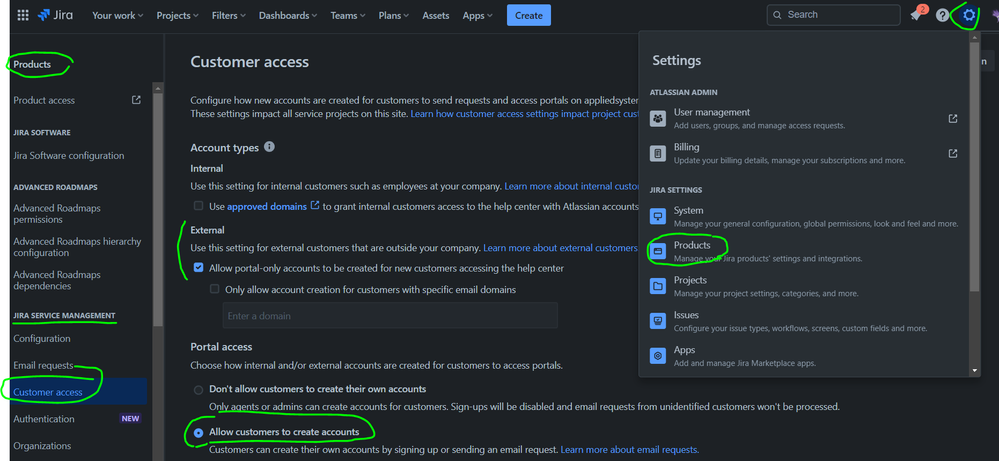Screen dimensions: 999x461
Task: Open Advanced Roadmaps dependencies
Action: (x=57, y=280)
